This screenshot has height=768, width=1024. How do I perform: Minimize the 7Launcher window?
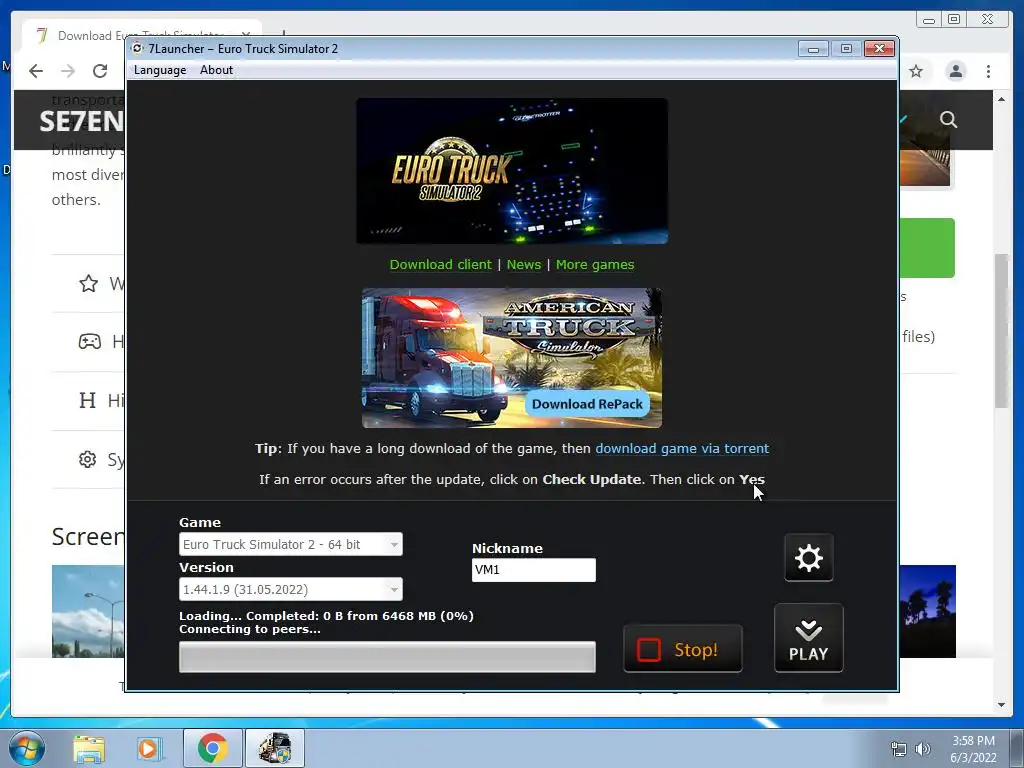coord(813,49)
